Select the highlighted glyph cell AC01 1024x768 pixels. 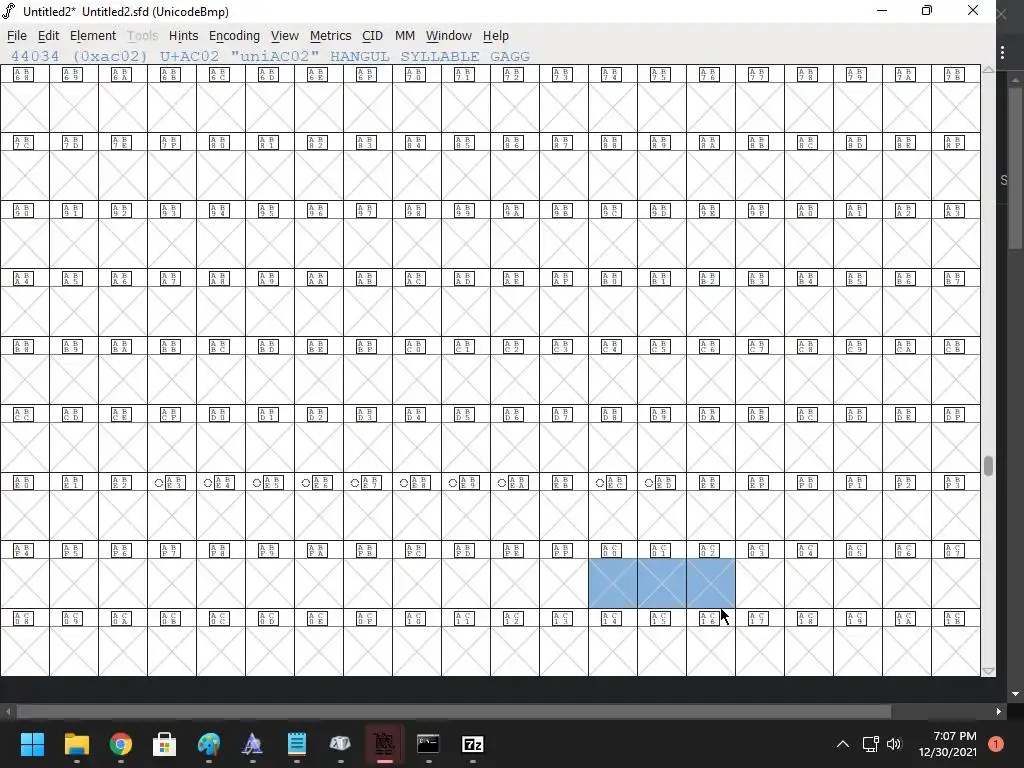[662, 583]
